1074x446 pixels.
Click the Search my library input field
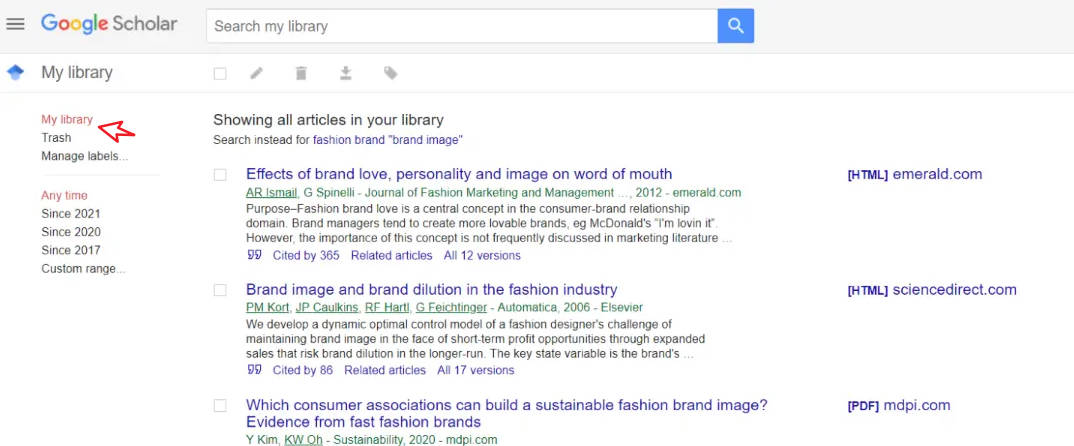click(x=462, y=26)
